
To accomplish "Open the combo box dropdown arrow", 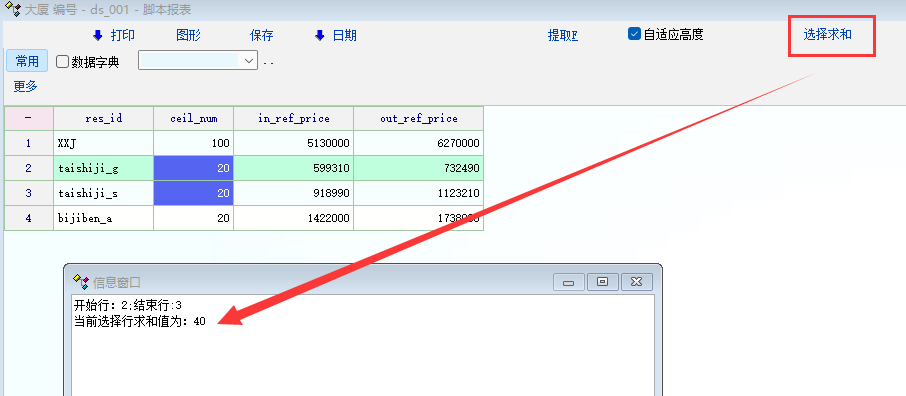I will pos(249,60).
